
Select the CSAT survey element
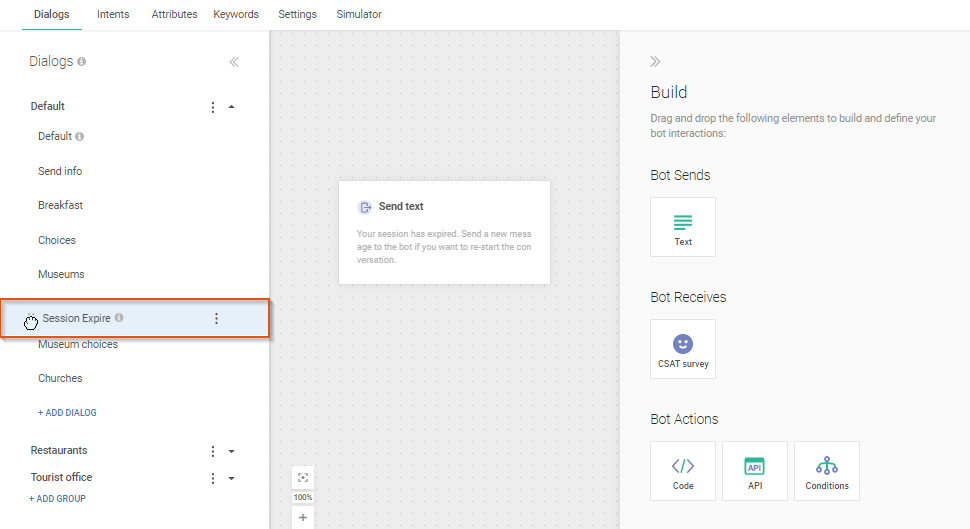point(682,349)
